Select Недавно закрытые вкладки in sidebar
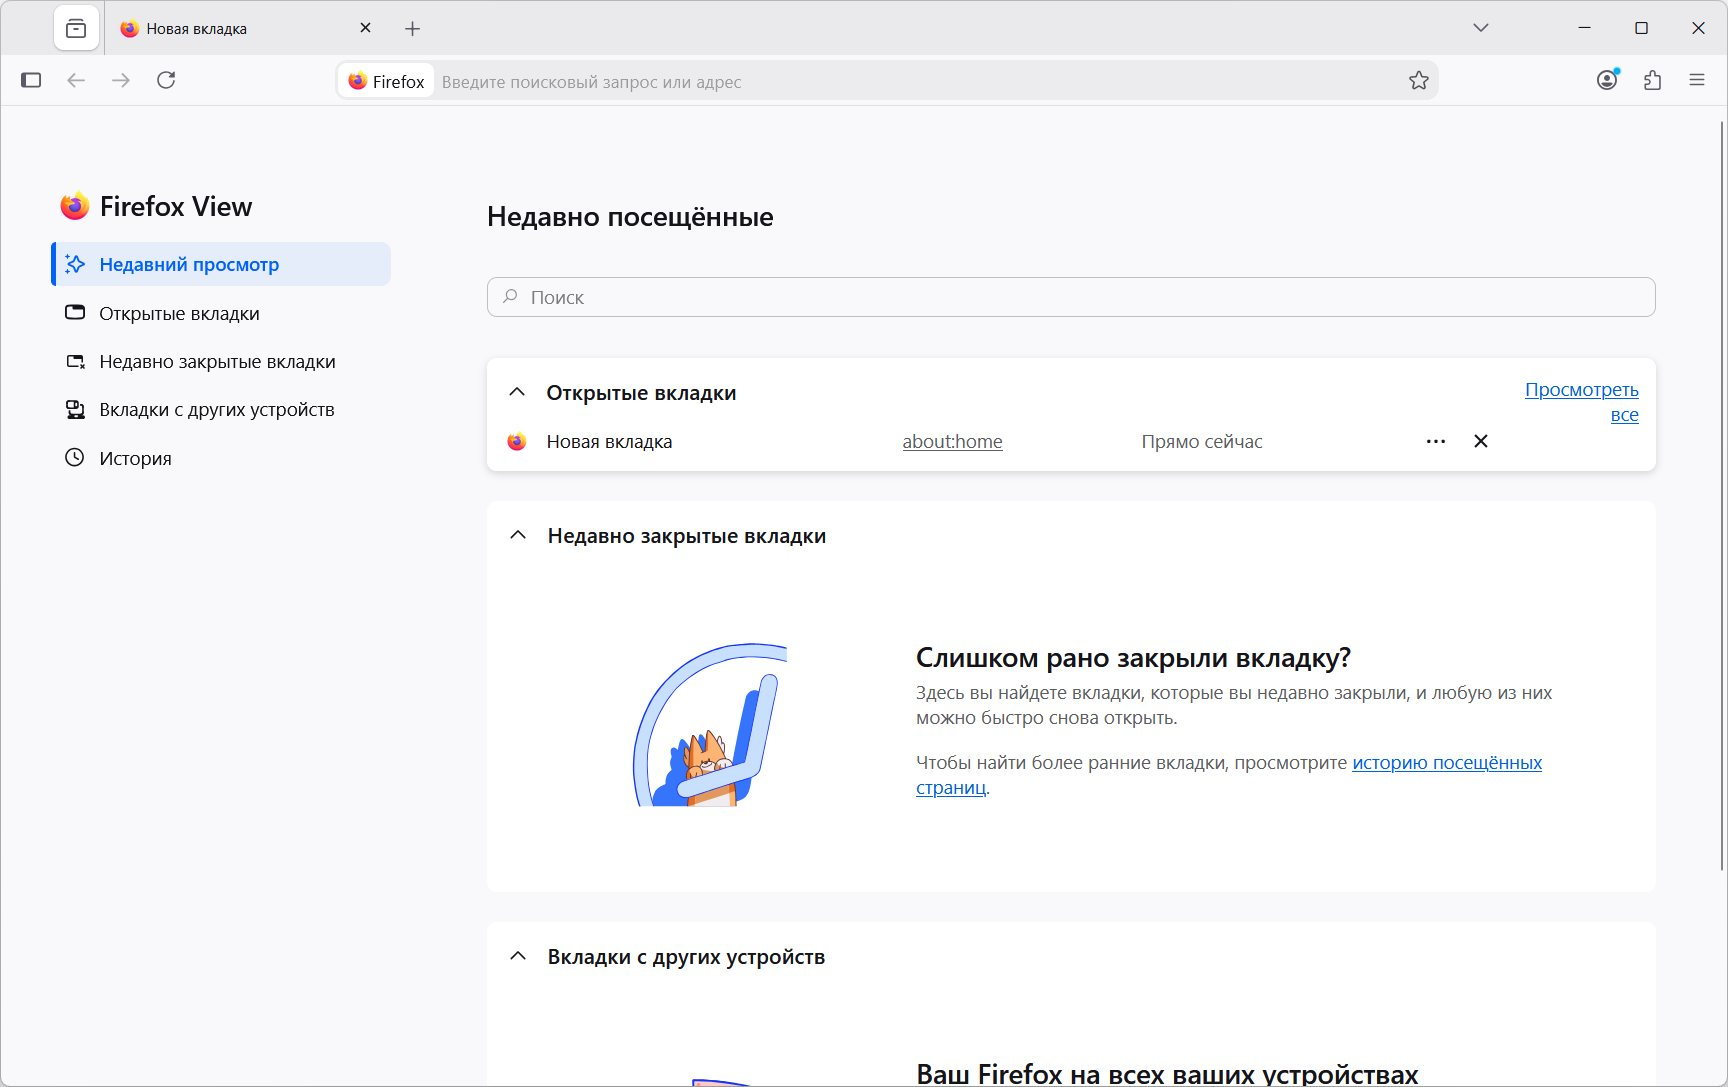The image size is (1728, 1087). tap(221, 361)
